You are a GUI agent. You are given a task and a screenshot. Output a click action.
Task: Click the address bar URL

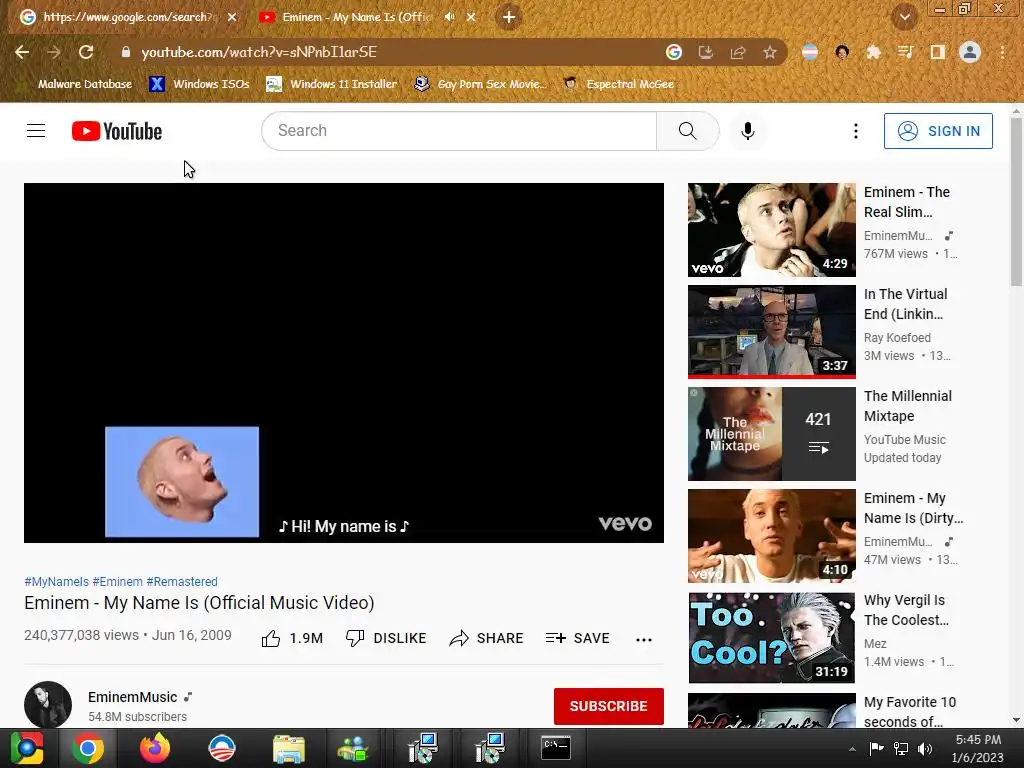click(259, 52)
